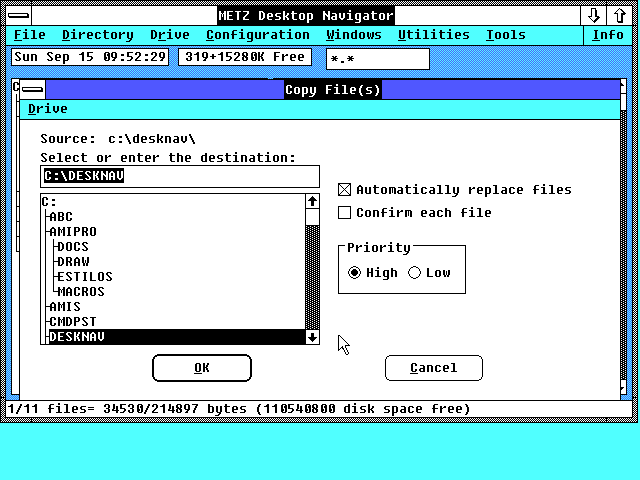Click background window vertical scrollbar track
Image resolution: width=640 pixels, height=480 pixels.
(x=623, y=245)
